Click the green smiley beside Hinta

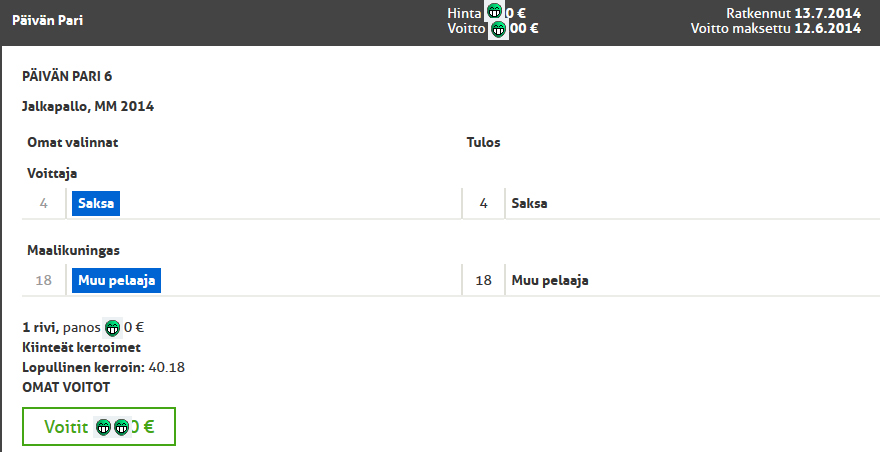coord(494,11)
